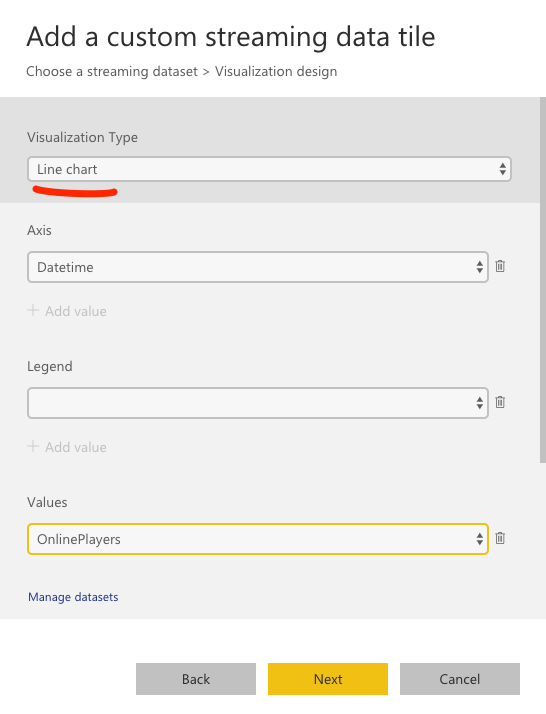Delete the Datetime axis field with trash icon
546x714 pixels.
point(500,266)
